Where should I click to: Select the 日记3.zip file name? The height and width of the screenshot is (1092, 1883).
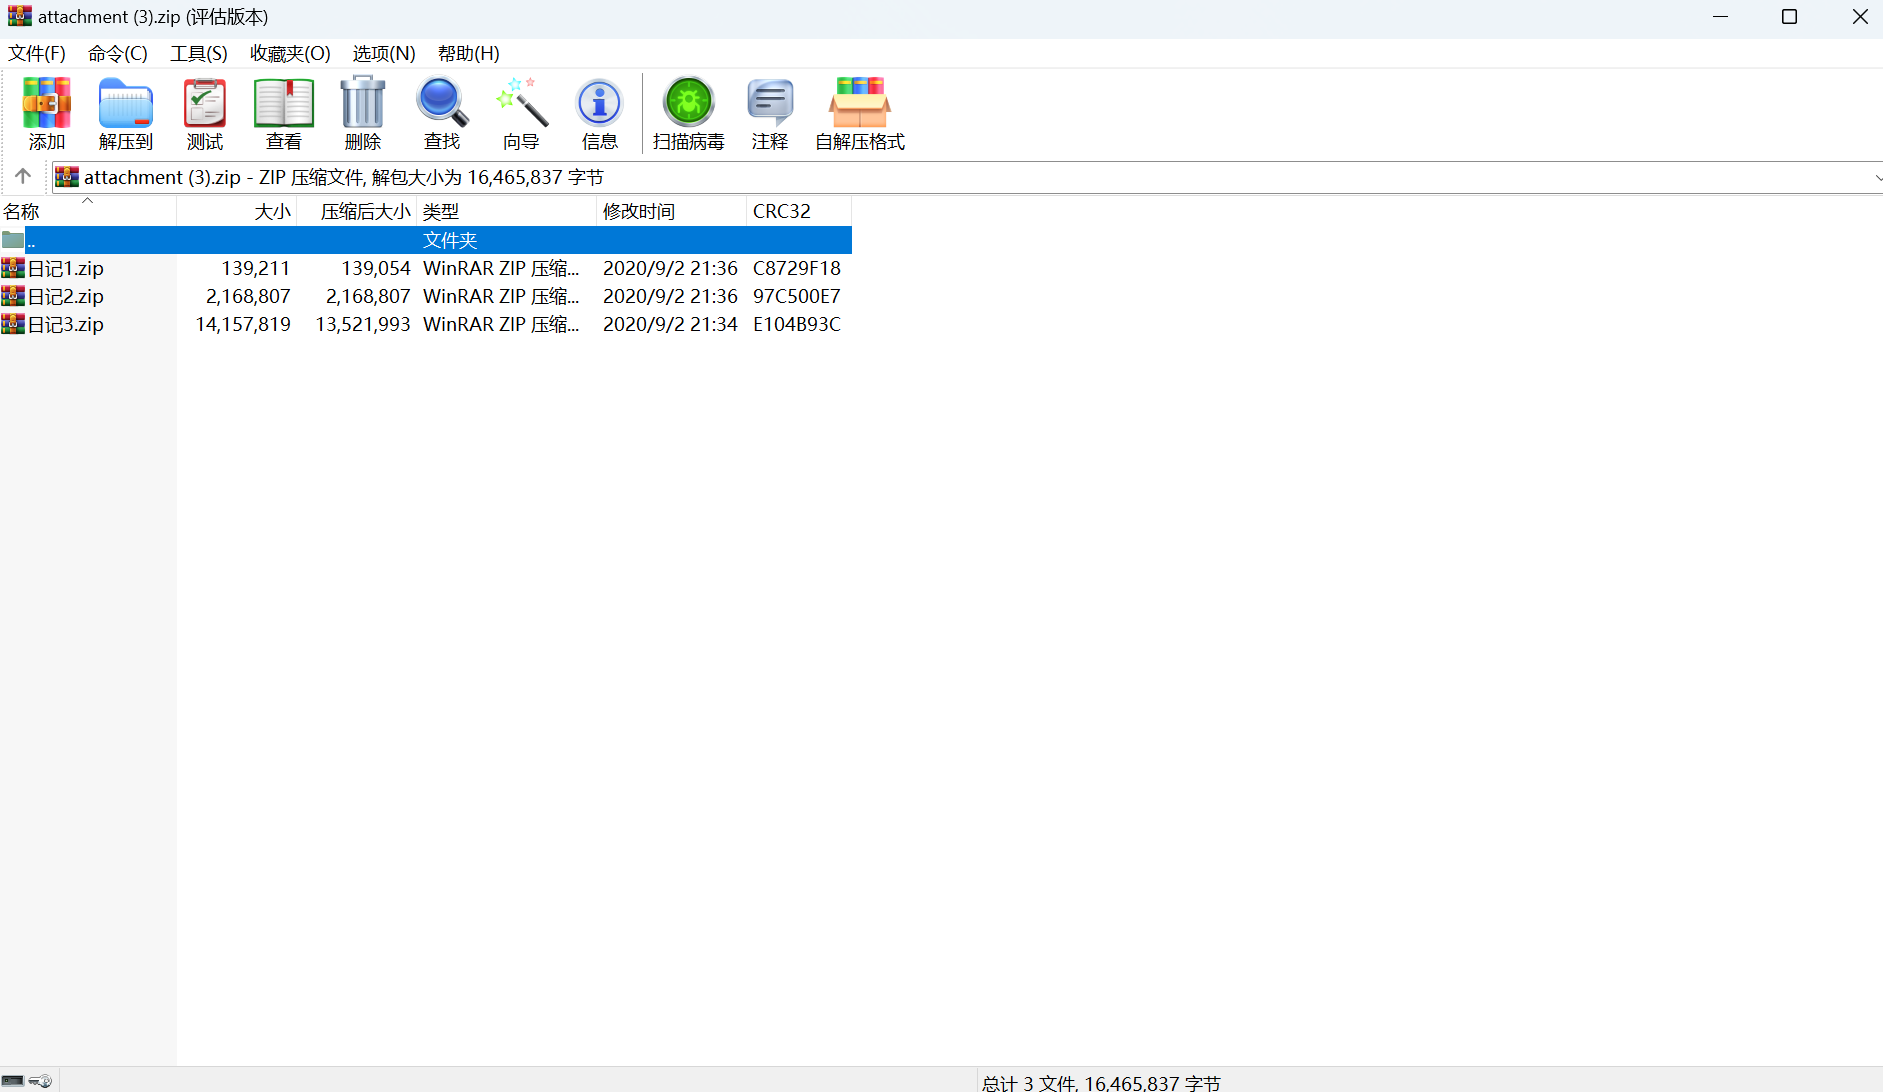tap(66, 324)
